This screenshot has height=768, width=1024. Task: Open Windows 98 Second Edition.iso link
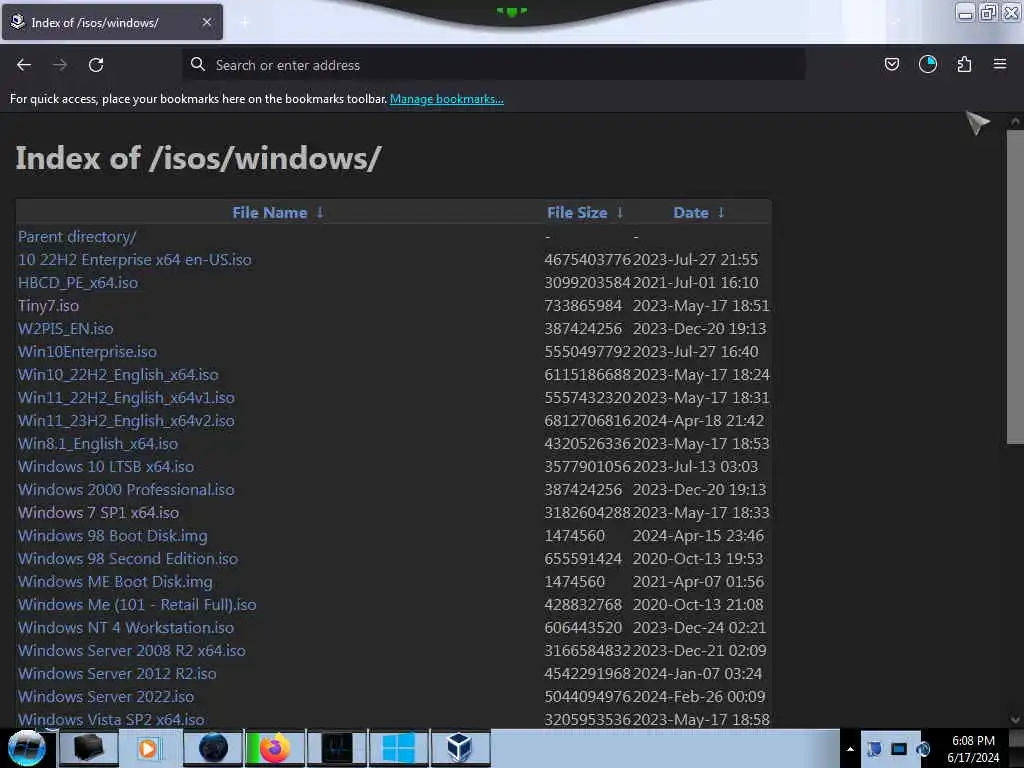128,559
